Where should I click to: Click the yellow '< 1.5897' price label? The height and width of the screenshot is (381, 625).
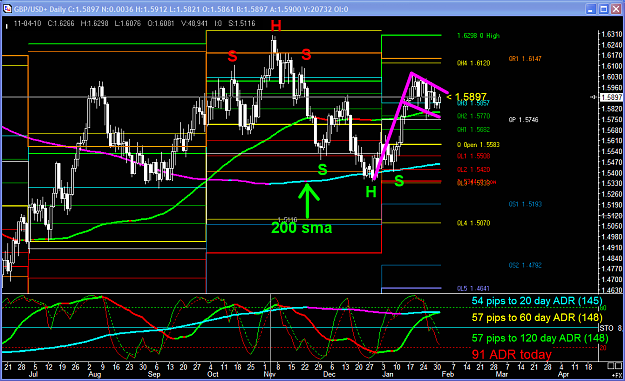[467, 97]
